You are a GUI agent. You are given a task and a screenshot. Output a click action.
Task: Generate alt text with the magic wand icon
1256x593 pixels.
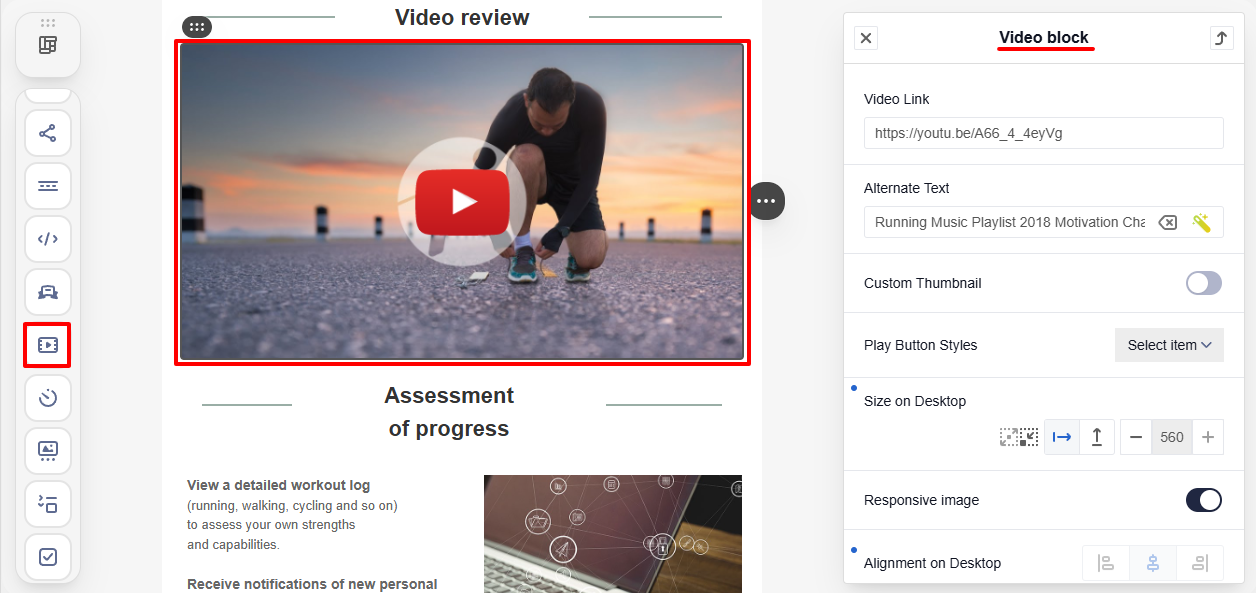(1202, 222)
